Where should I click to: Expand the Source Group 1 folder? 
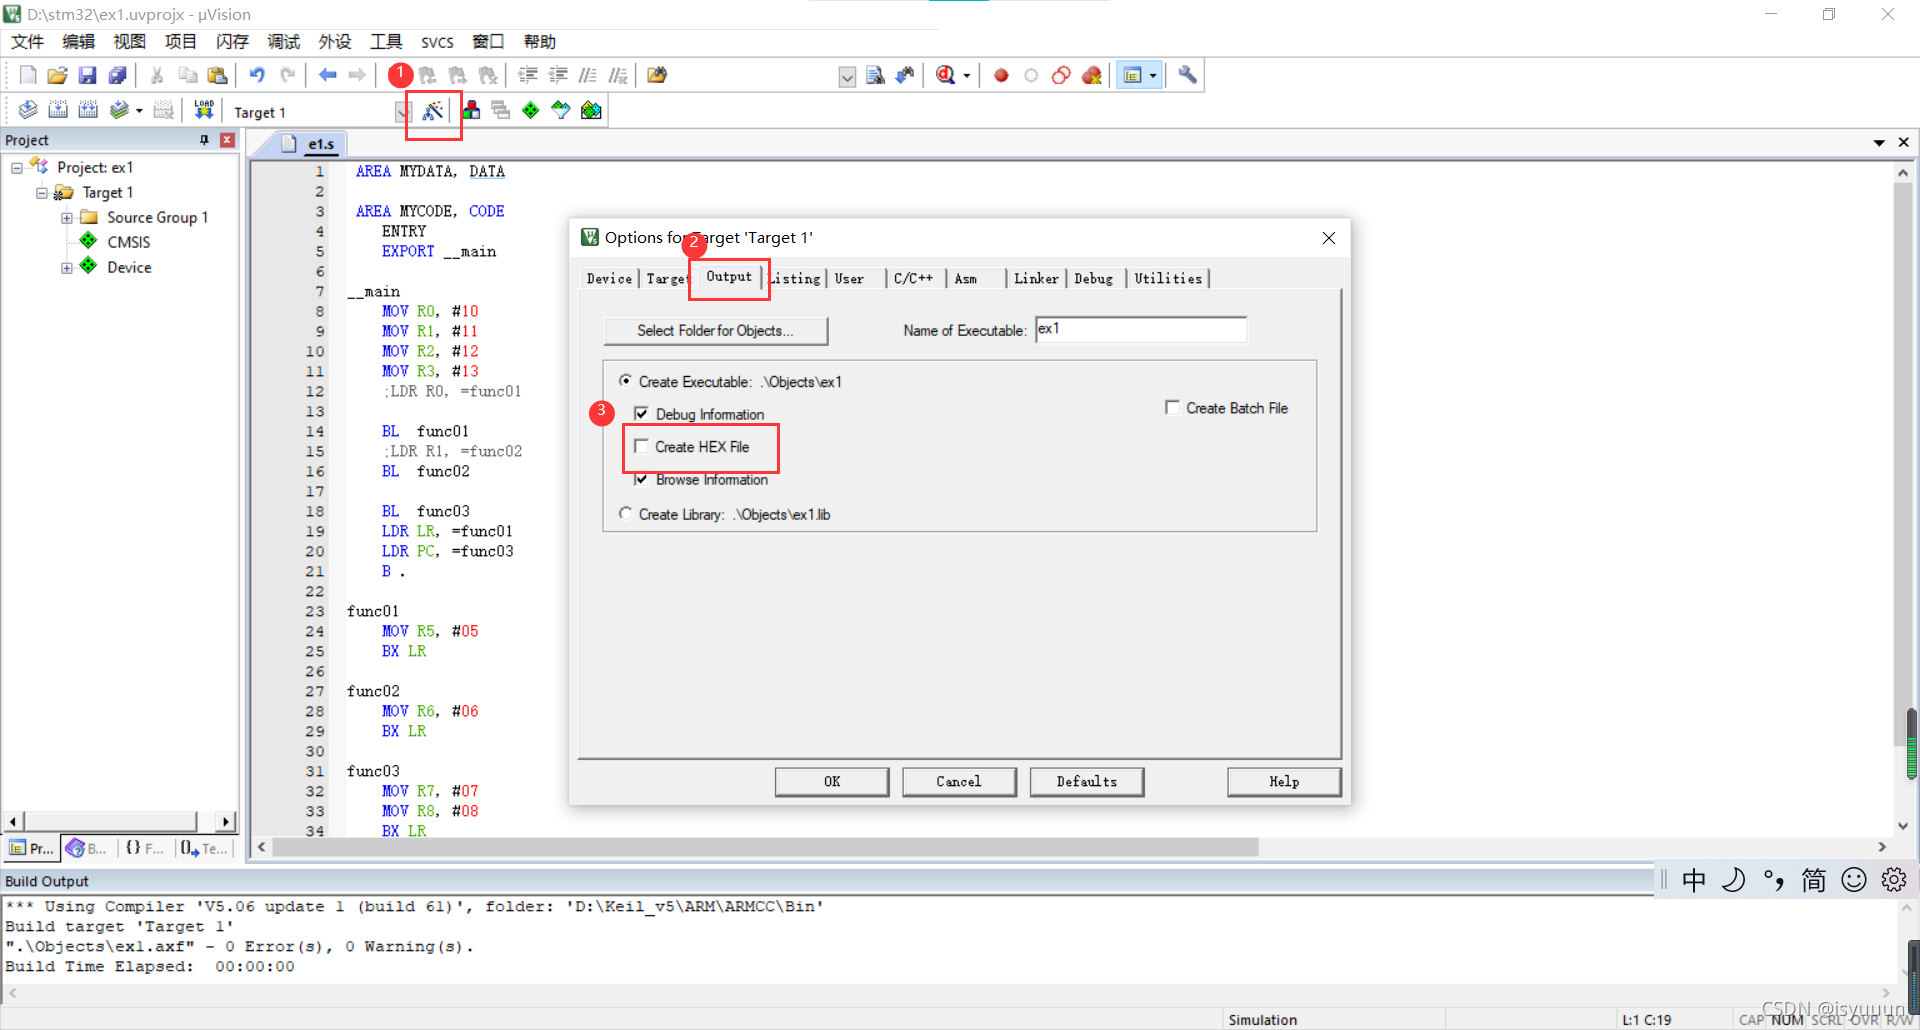[67, 218]
